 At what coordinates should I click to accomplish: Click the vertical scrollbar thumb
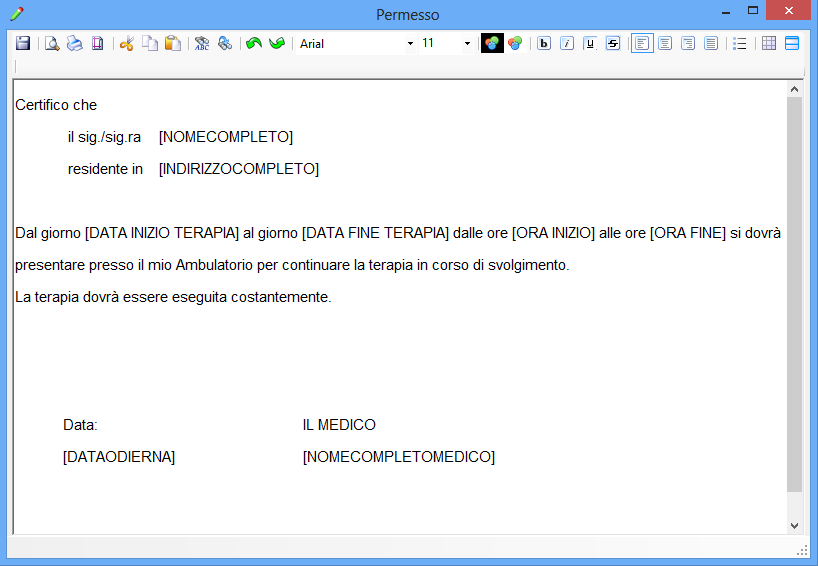795,294
